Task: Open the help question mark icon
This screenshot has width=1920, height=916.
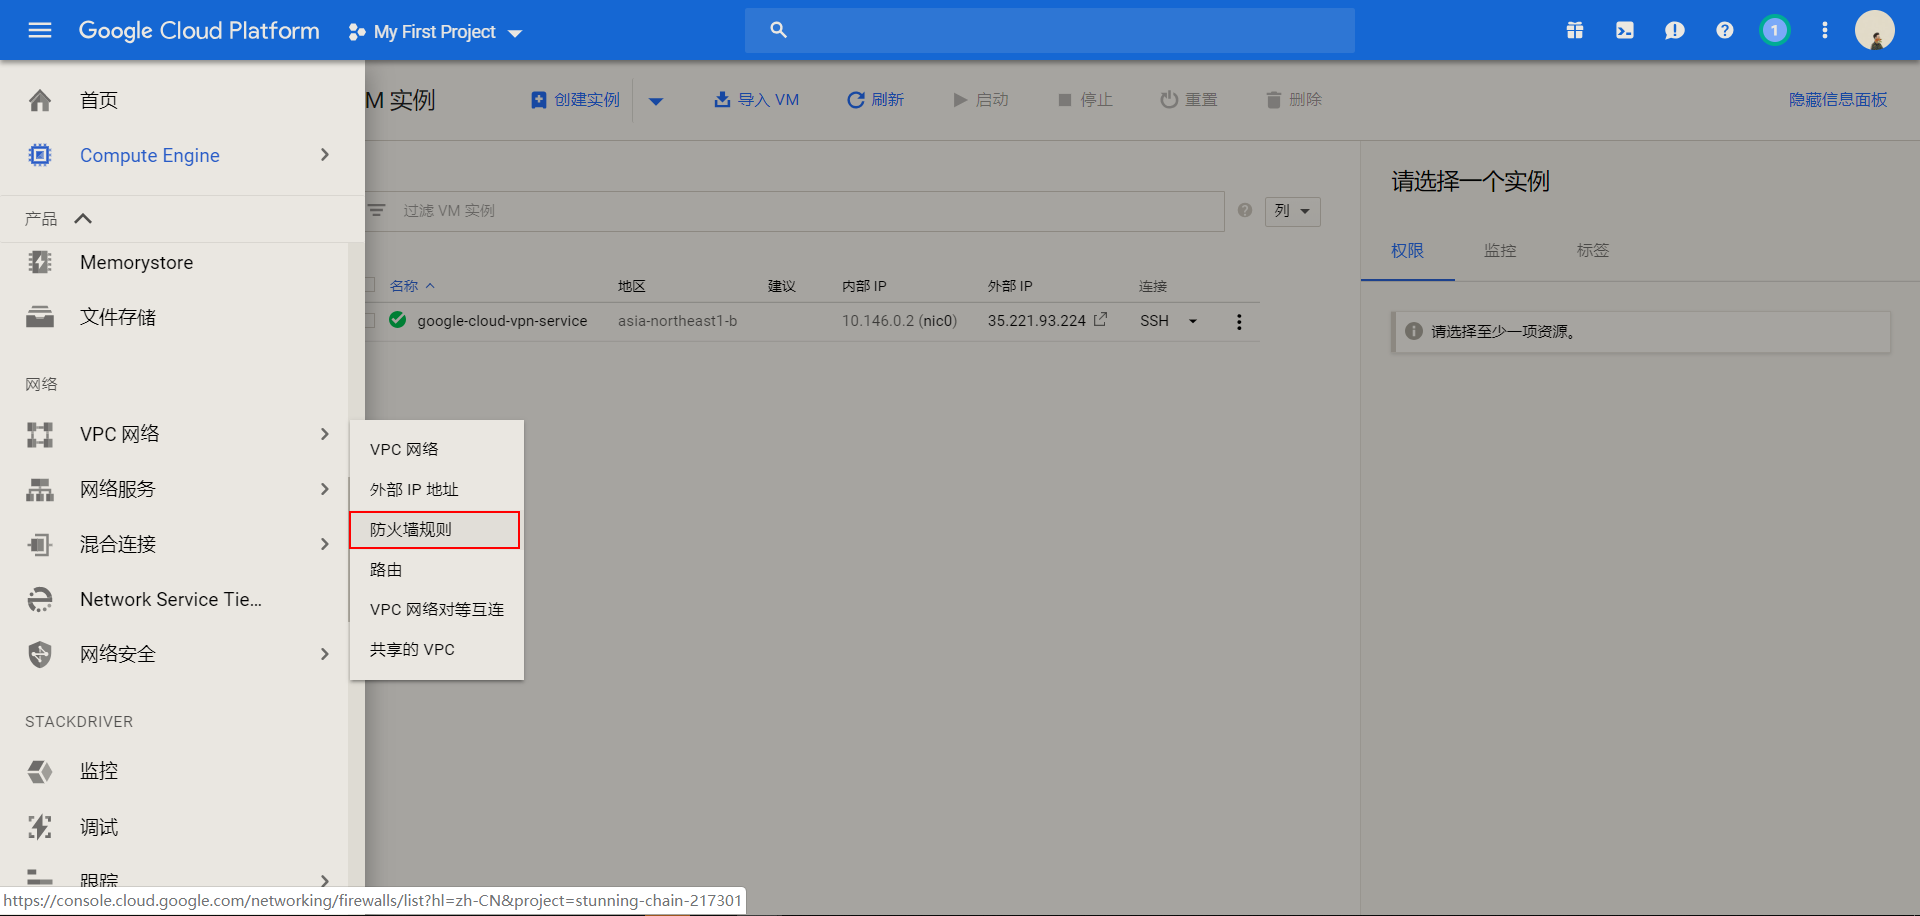Action: 1725,30
